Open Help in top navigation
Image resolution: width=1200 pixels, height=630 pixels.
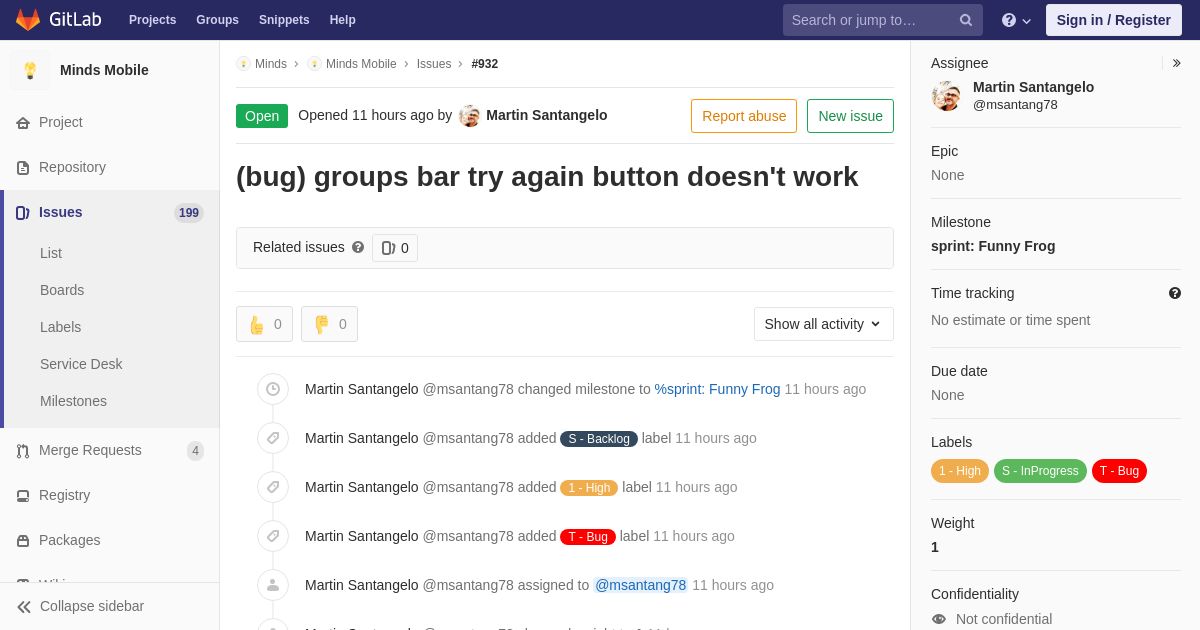[343, 20]
